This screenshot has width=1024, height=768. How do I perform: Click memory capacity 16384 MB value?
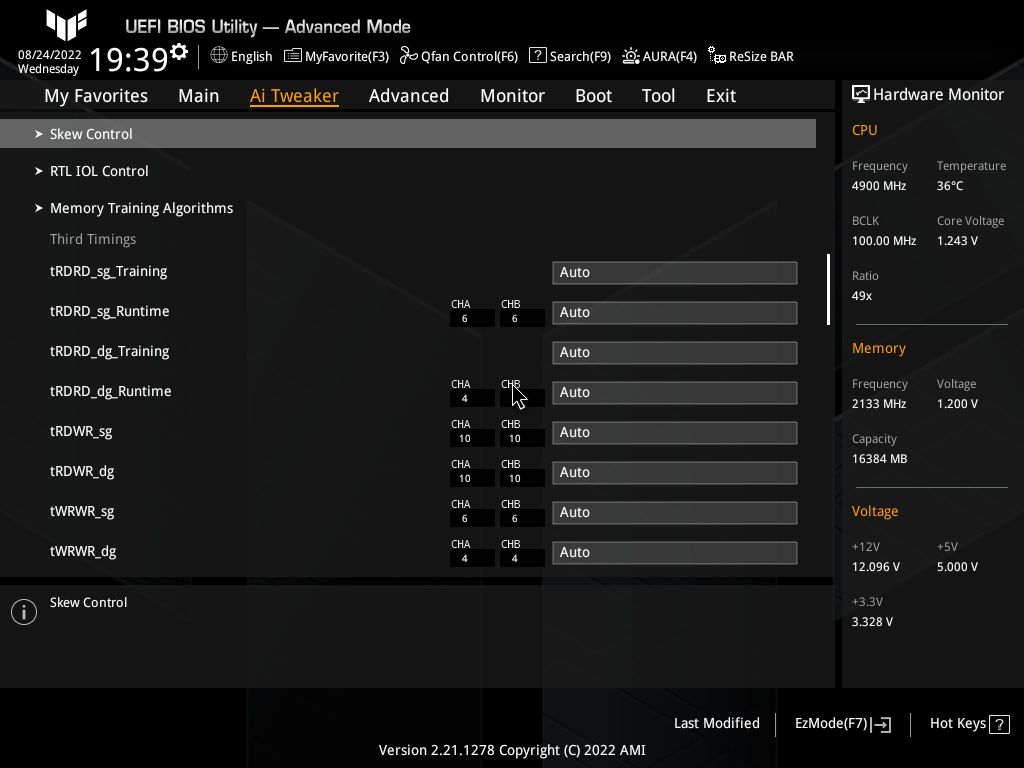(879, 458)
